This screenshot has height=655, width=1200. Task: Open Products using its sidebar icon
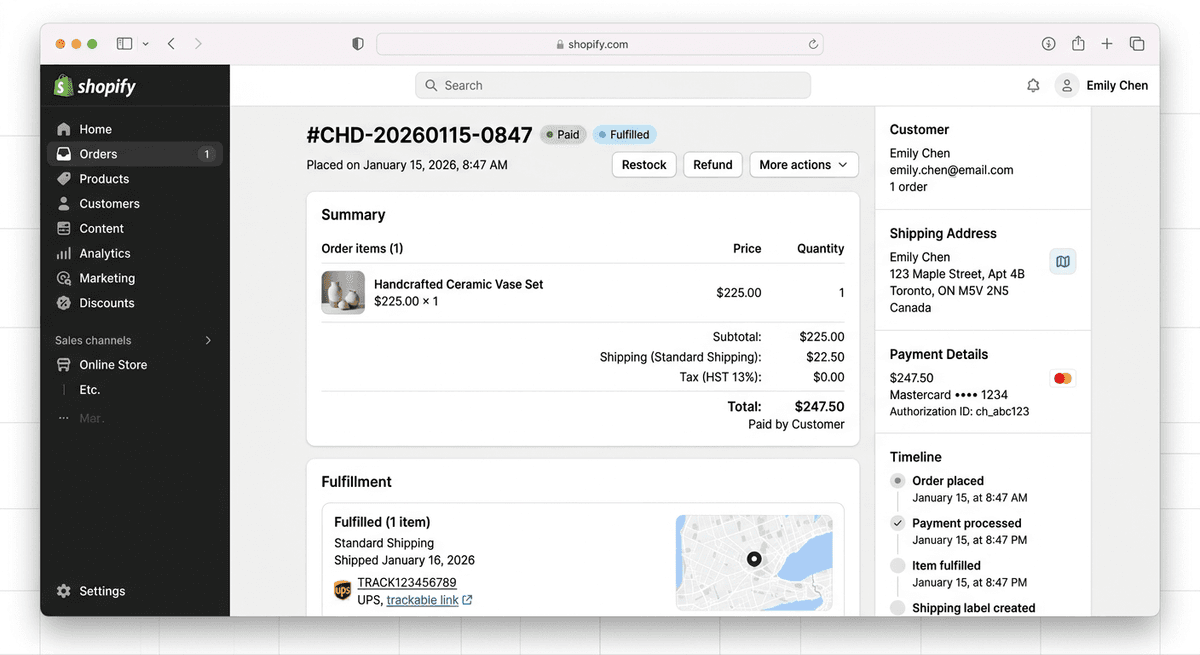pos(66,178)
